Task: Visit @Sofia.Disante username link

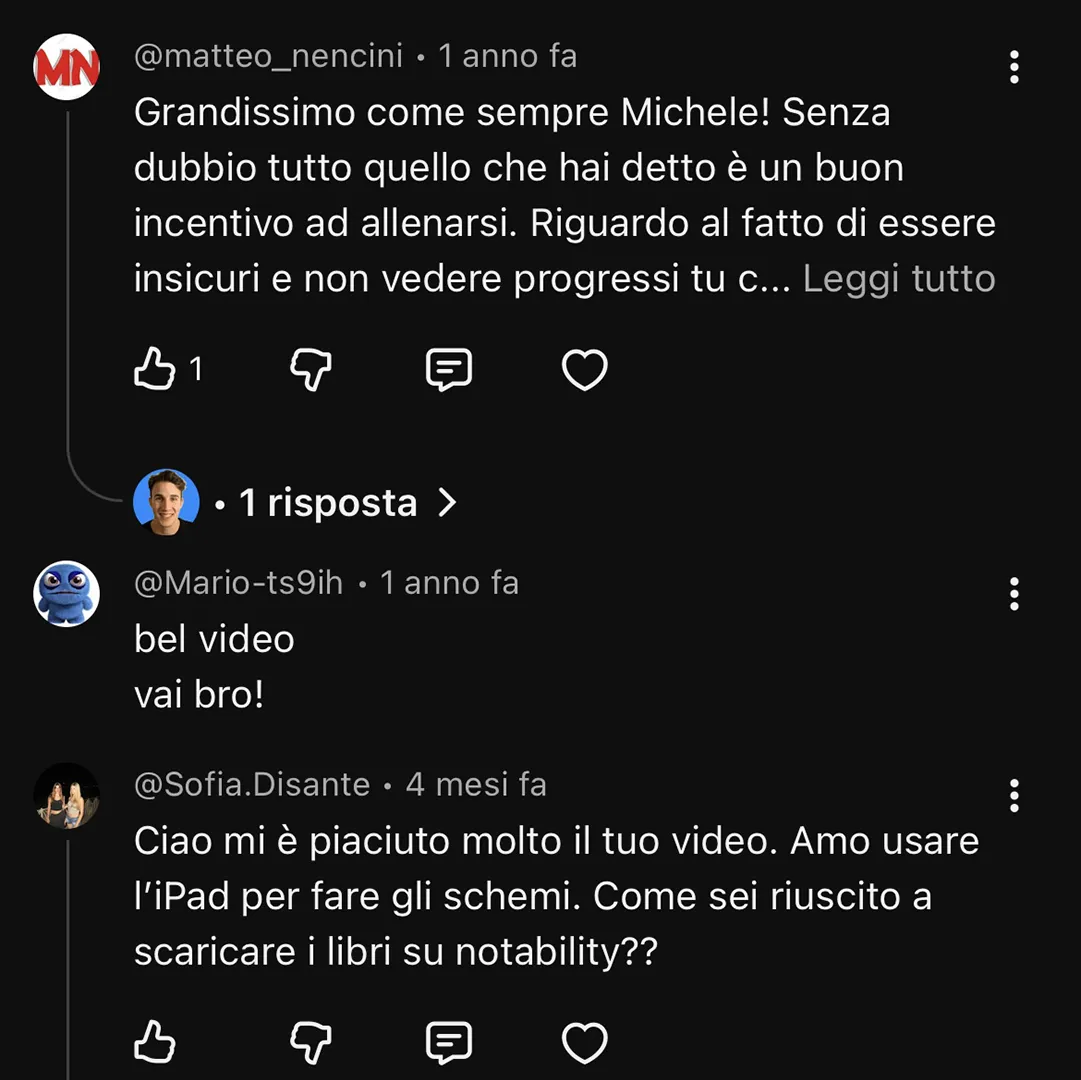Action: [252, 784]
